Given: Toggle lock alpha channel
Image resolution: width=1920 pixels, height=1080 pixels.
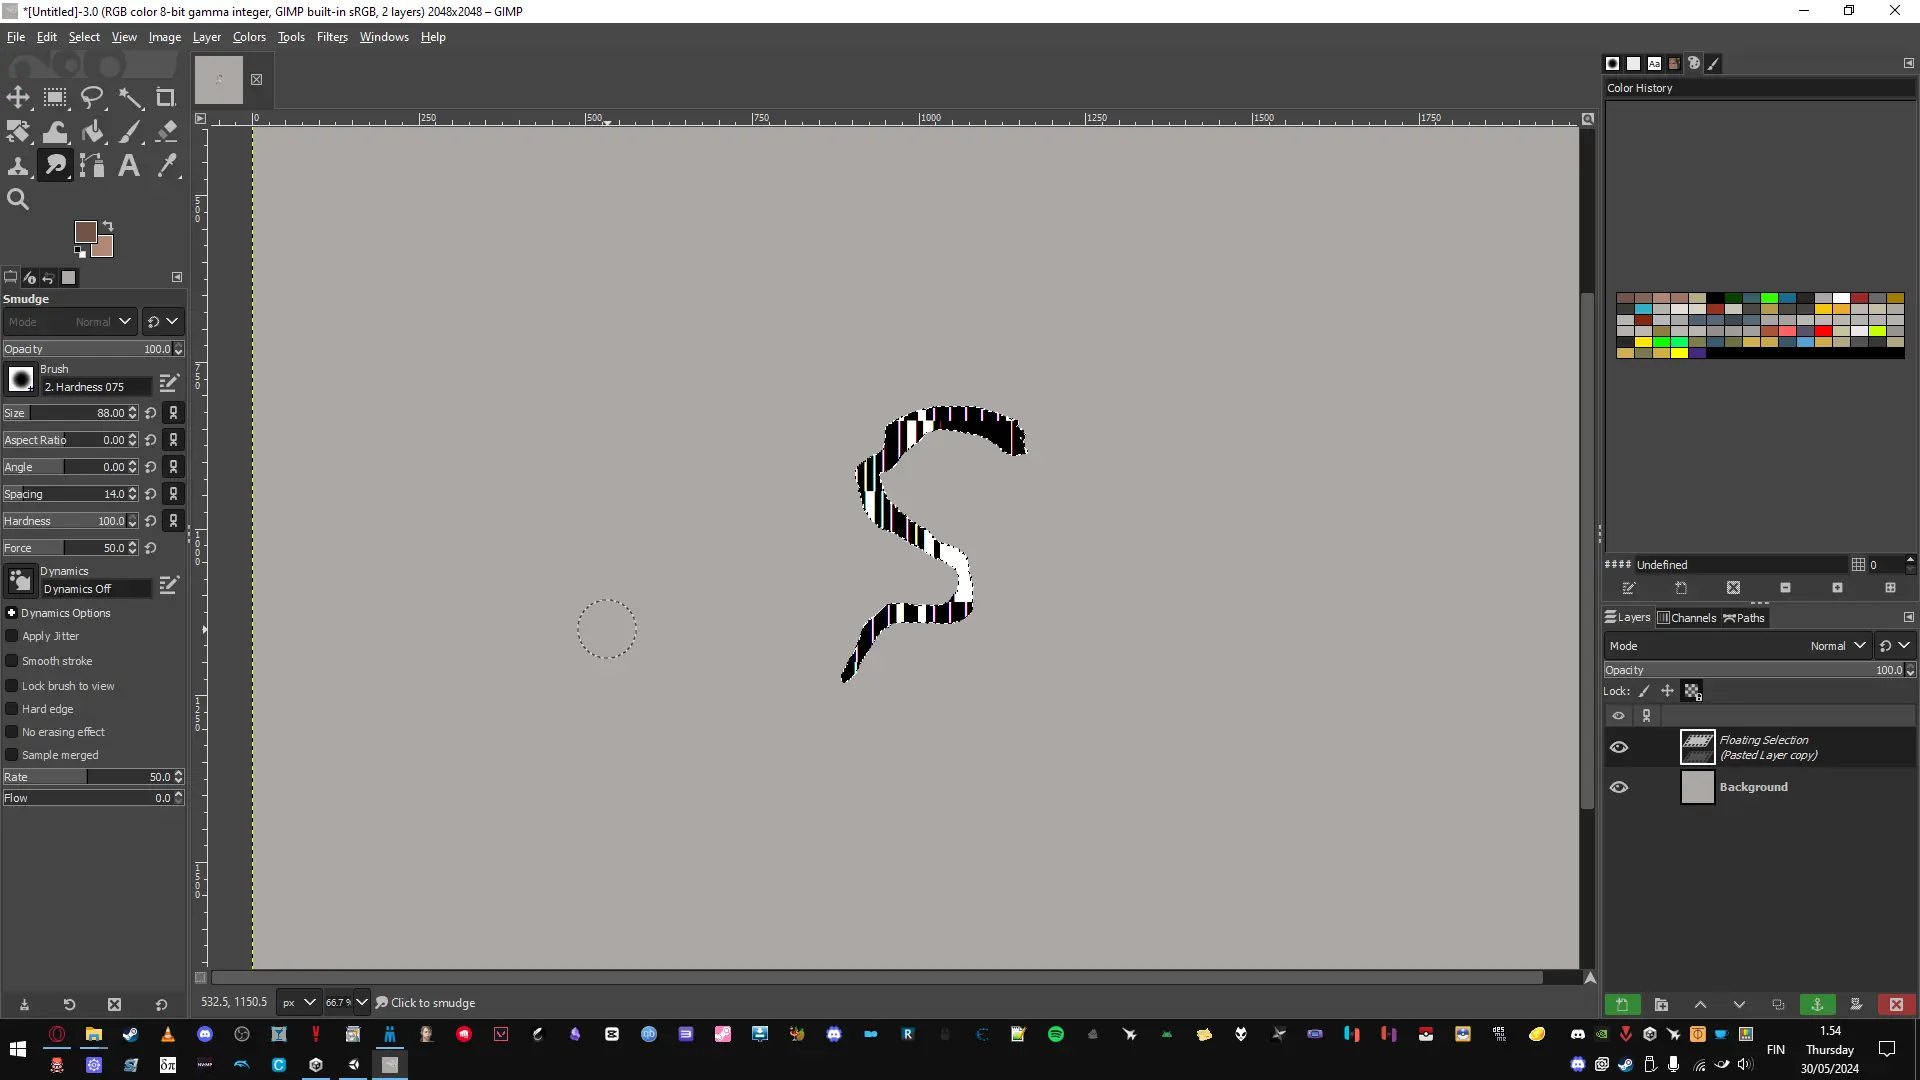Looking at the screenshot, I should [1692, 691].
